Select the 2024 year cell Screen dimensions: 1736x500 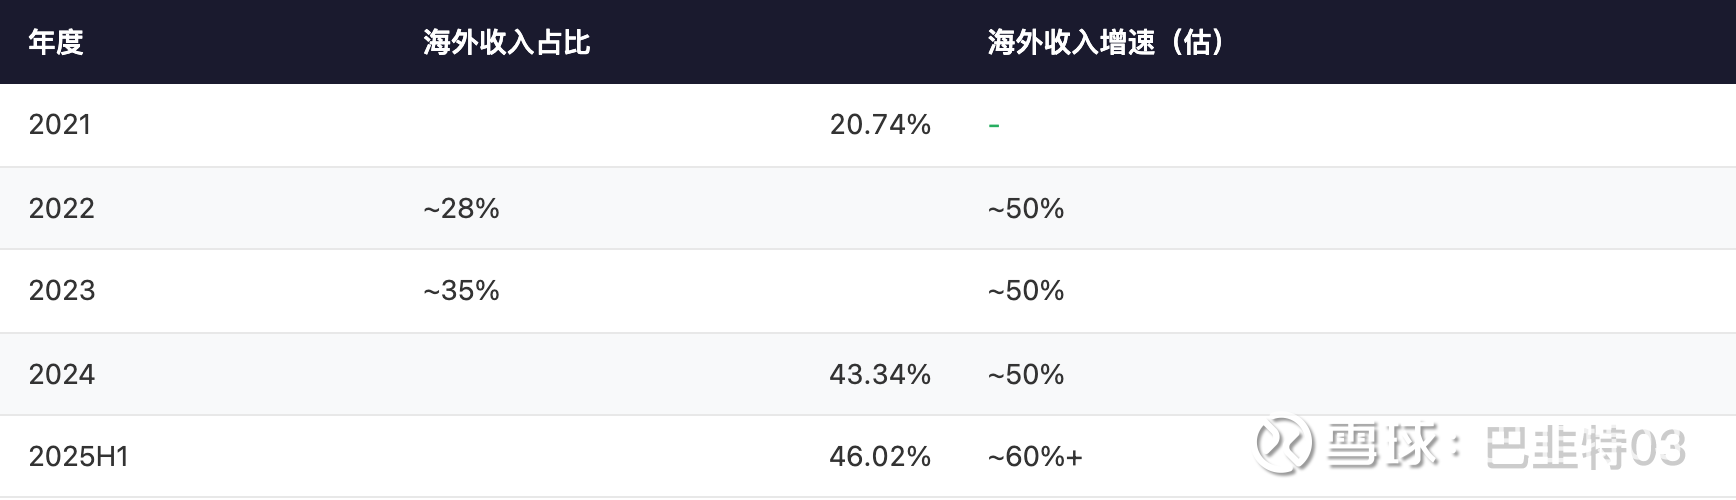pyautogui.click(x=62, y=374)
